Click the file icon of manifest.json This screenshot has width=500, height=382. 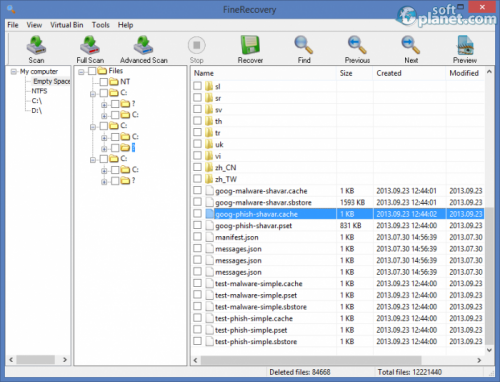click(209, 237)
